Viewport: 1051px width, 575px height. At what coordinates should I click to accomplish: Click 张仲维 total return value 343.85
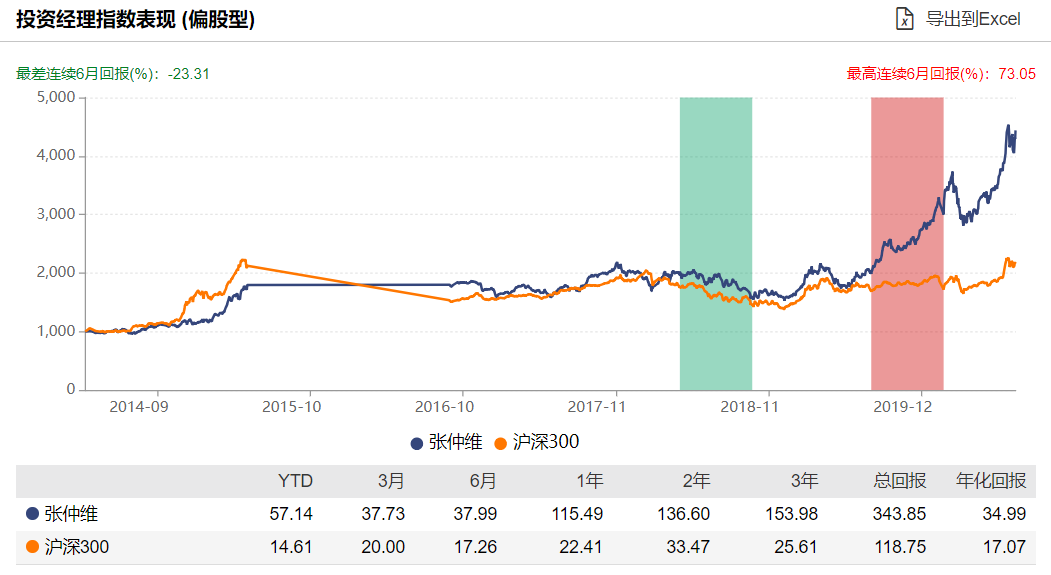tap(900, 514)
